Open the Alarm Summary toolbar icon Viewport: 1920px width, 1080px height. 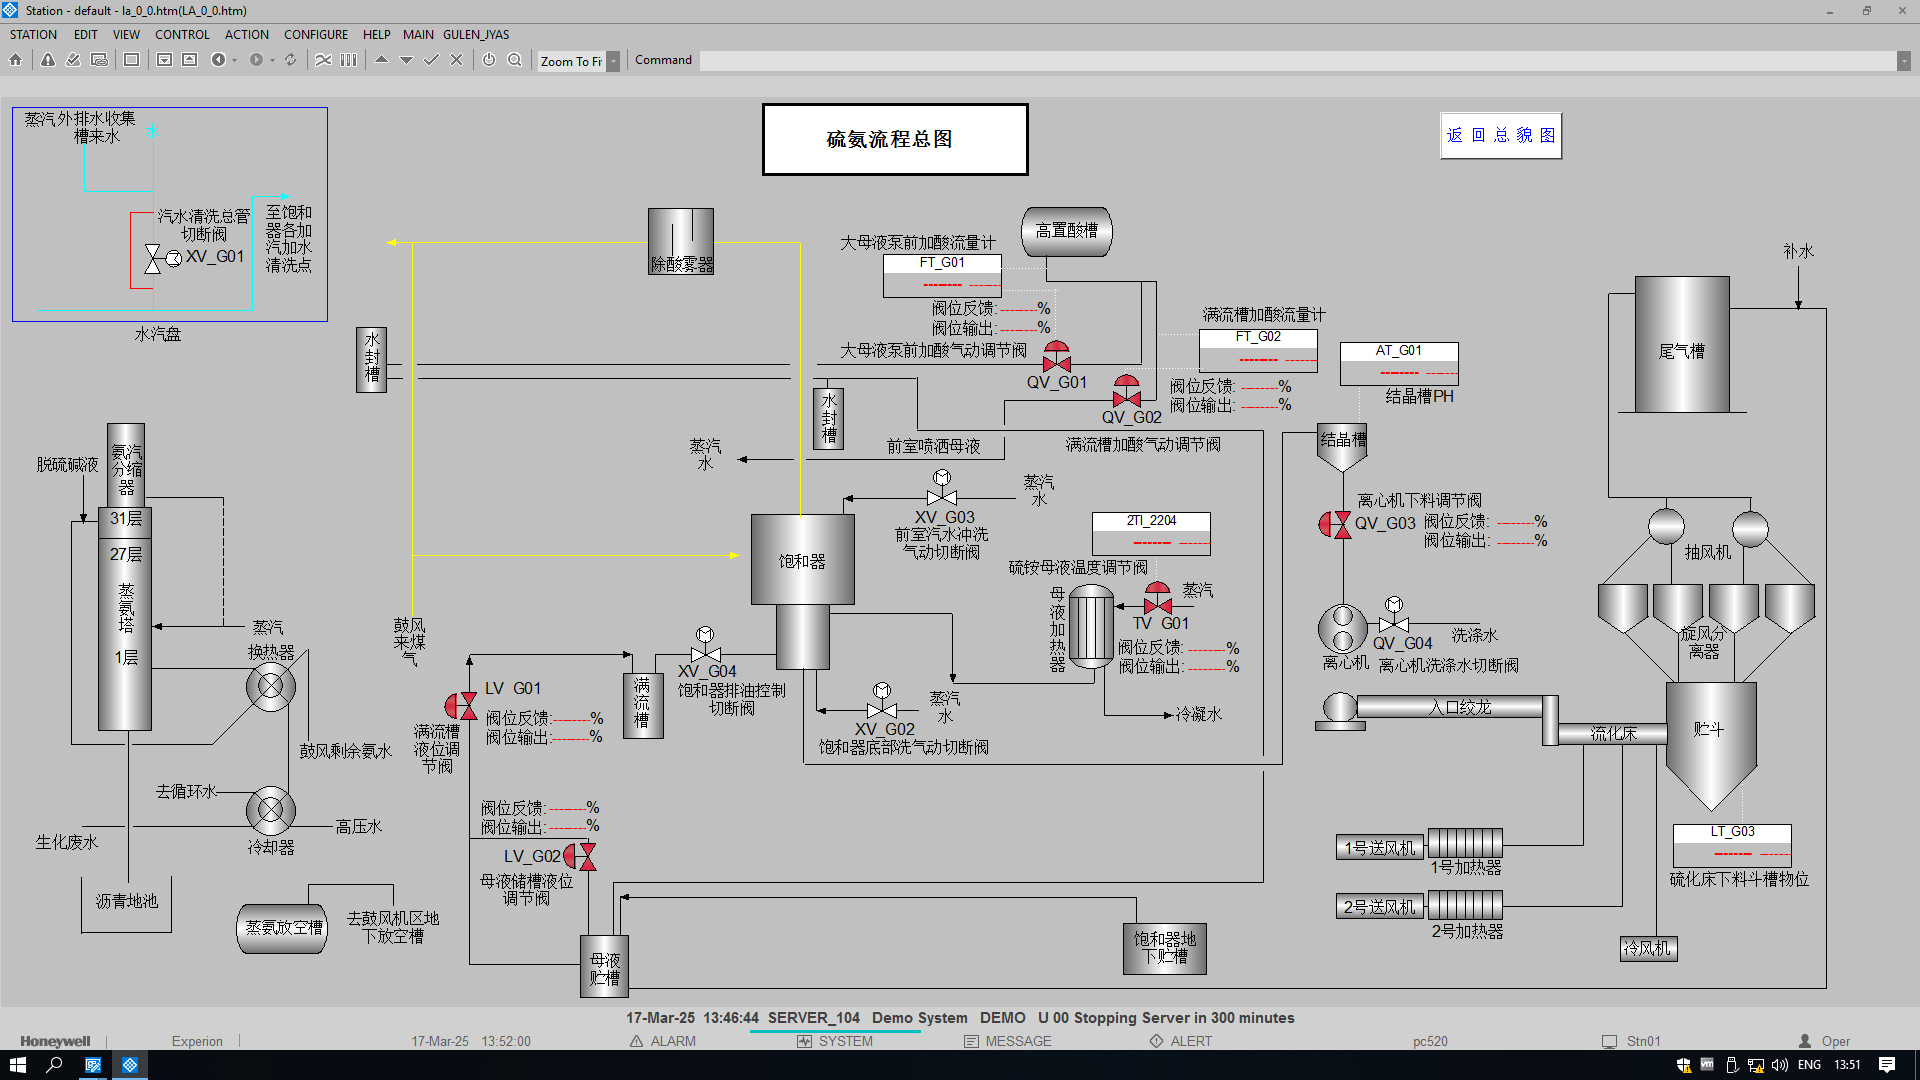tap(48, 60)
